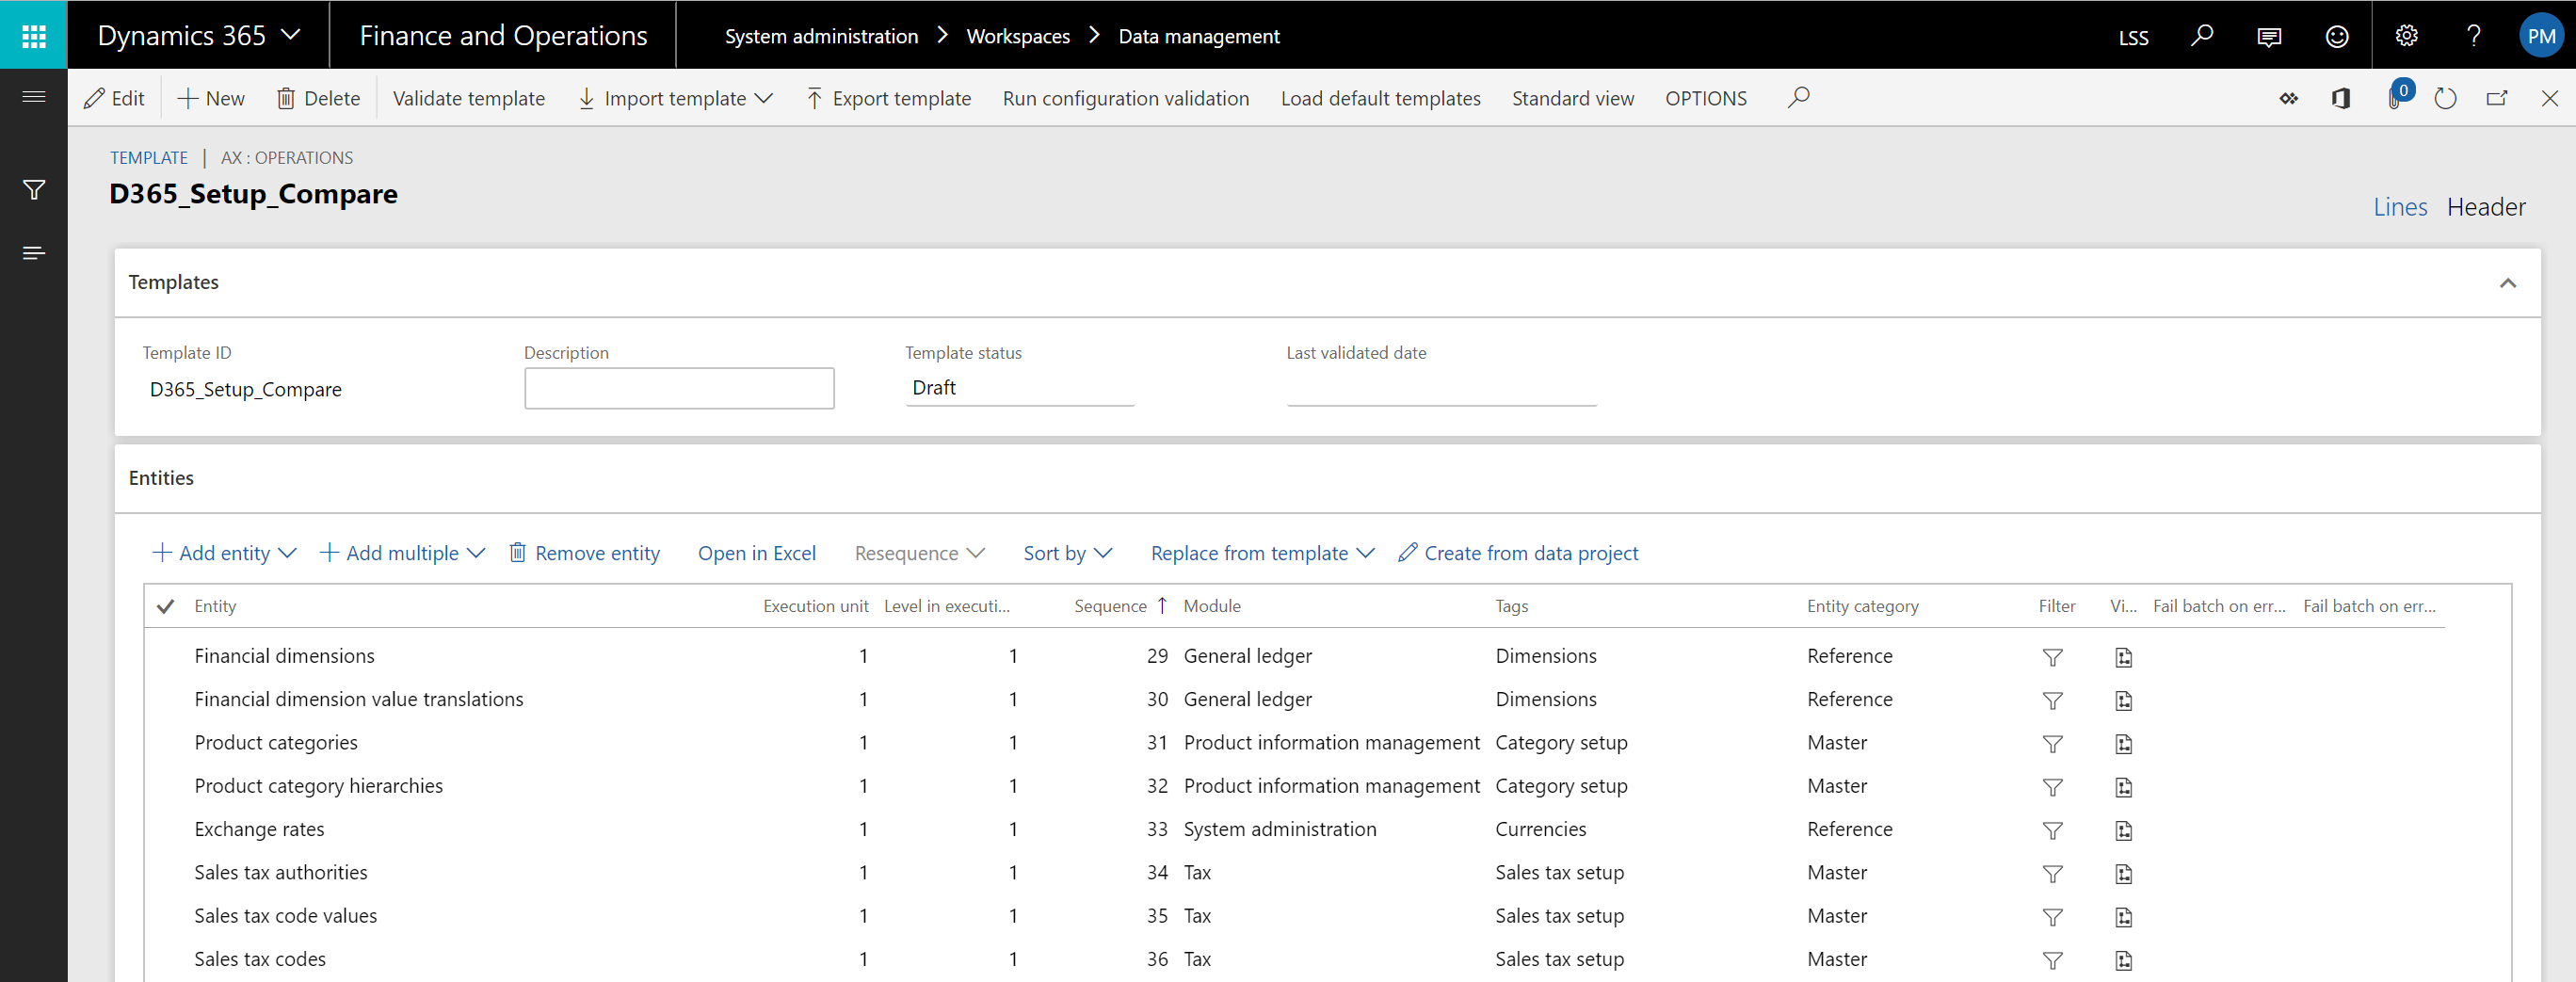Refresh the page with circular arrow
Screen dimensions: 2576x982
2445,98
